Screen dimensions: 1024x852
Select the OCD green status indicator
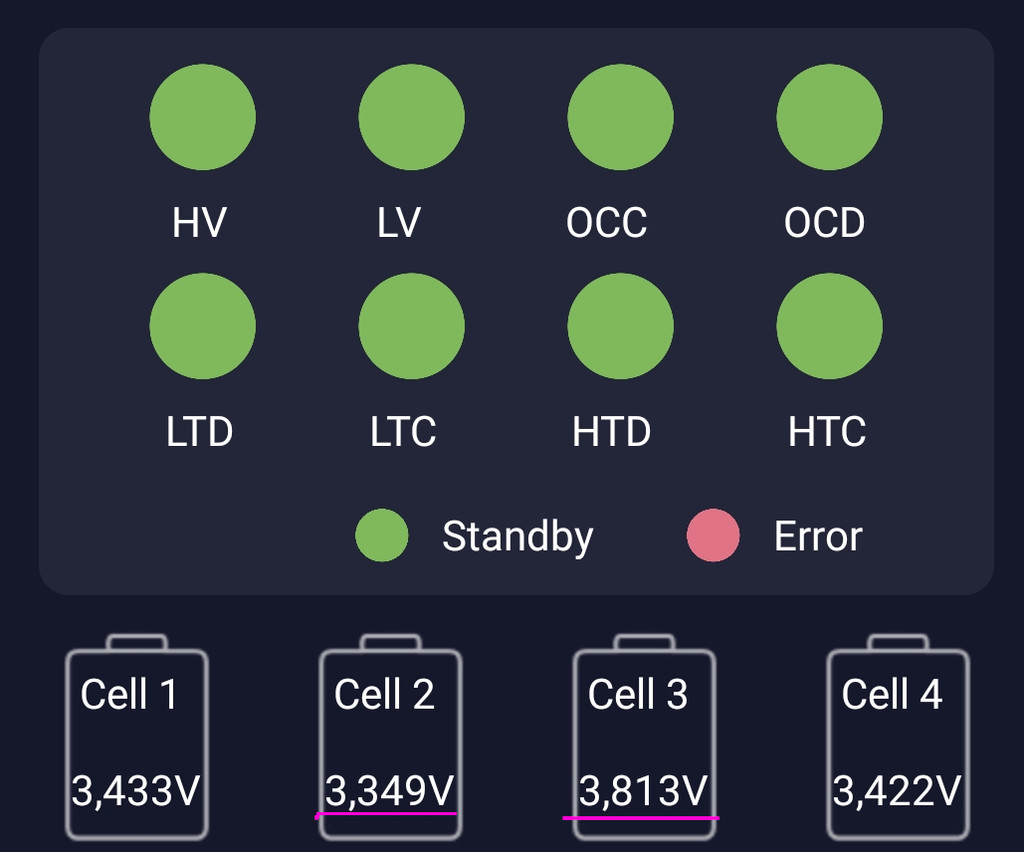(829, 117)
